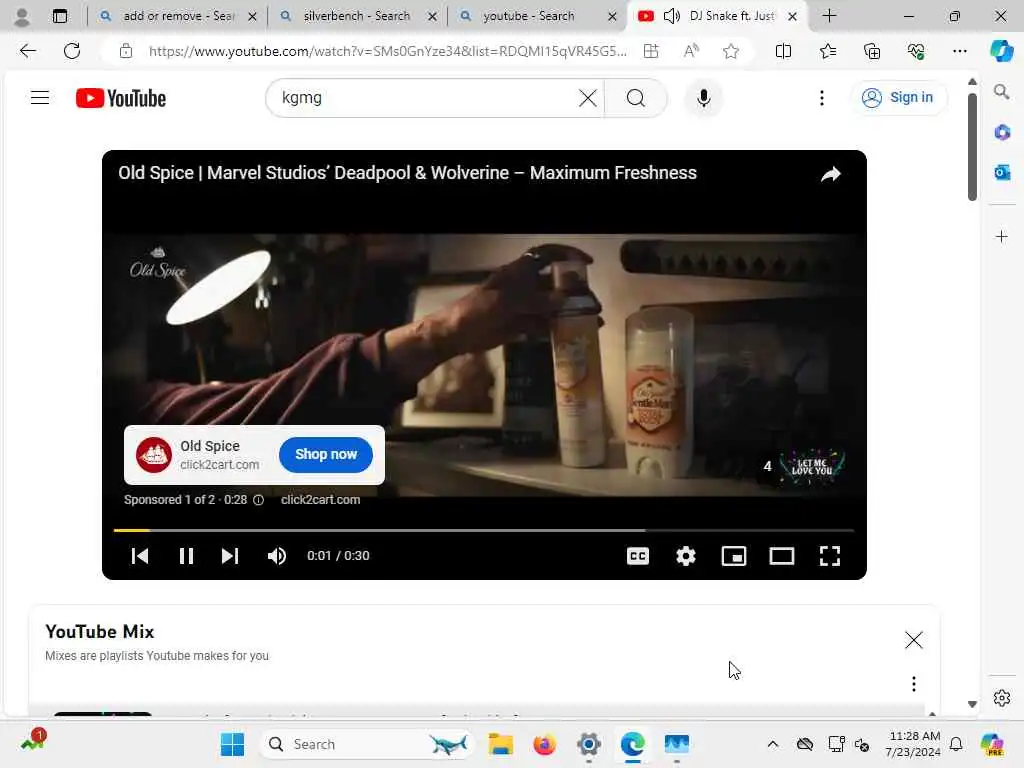Open Browser essentials heart icon
The height and width of the screenshot is (768, 1024).
click(916, 51)
